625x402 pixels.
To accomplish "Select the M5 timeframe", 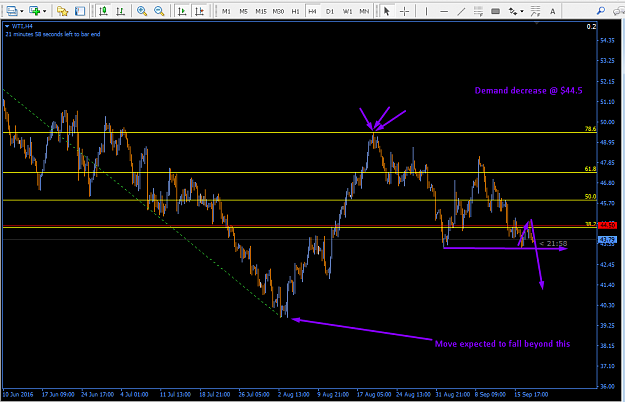I will click(244, 12).
